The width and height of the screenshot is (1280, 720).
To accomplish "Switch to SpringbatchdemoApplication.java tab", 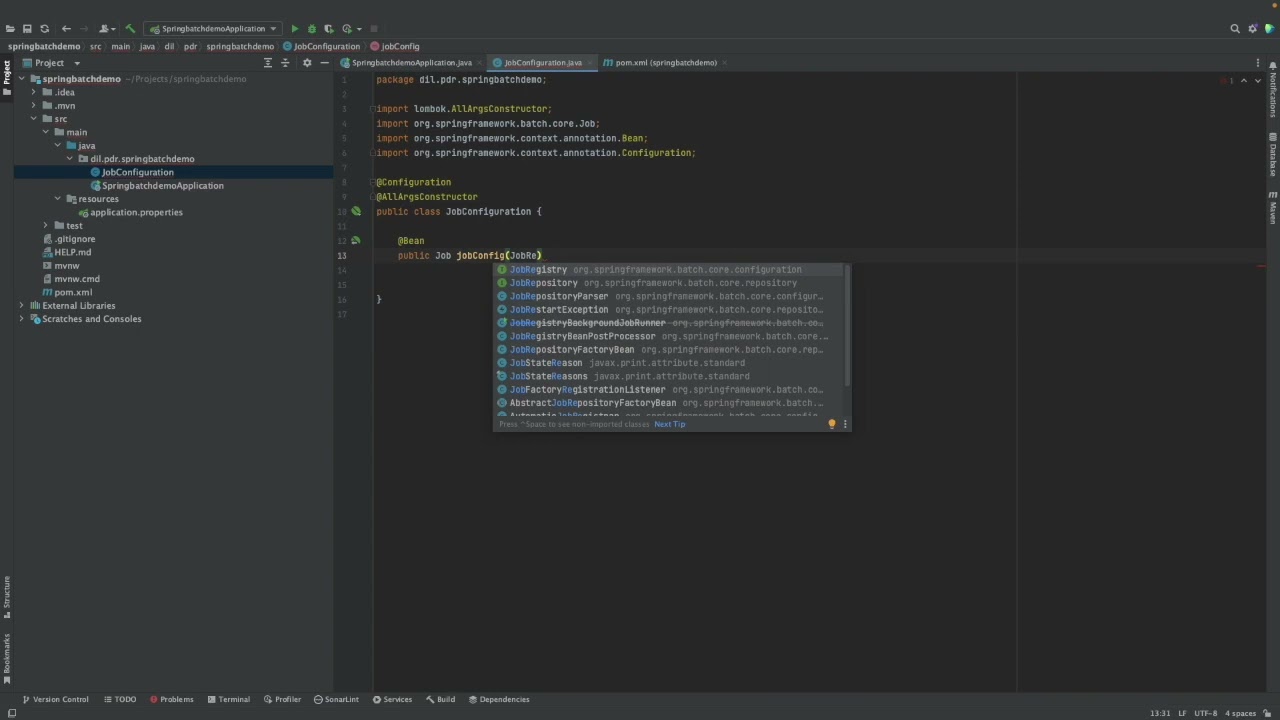I will pyautogui.click(x=412, y=62).
